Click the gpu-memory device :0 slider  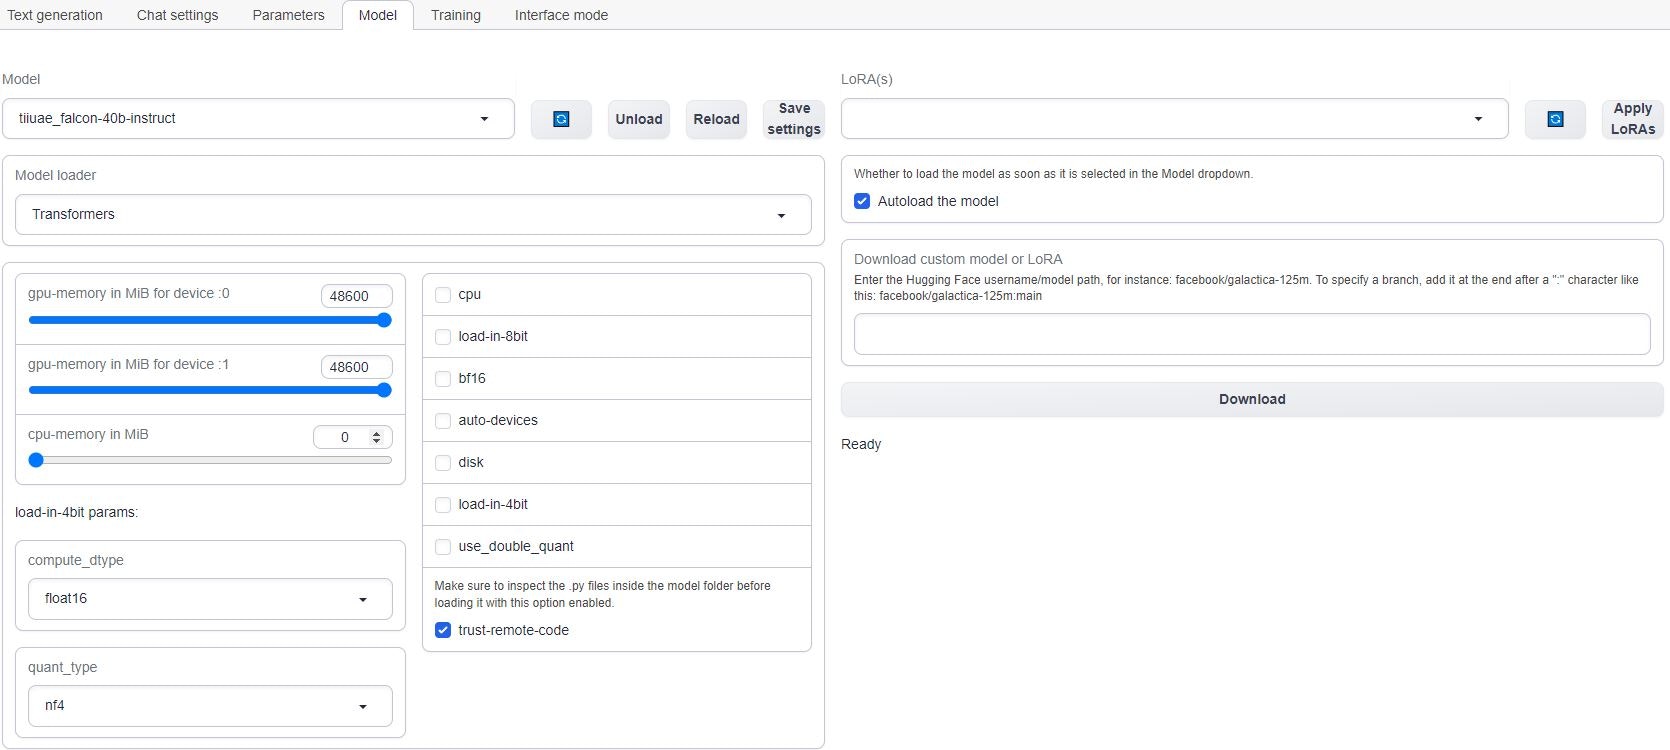(x=210, y=320)
